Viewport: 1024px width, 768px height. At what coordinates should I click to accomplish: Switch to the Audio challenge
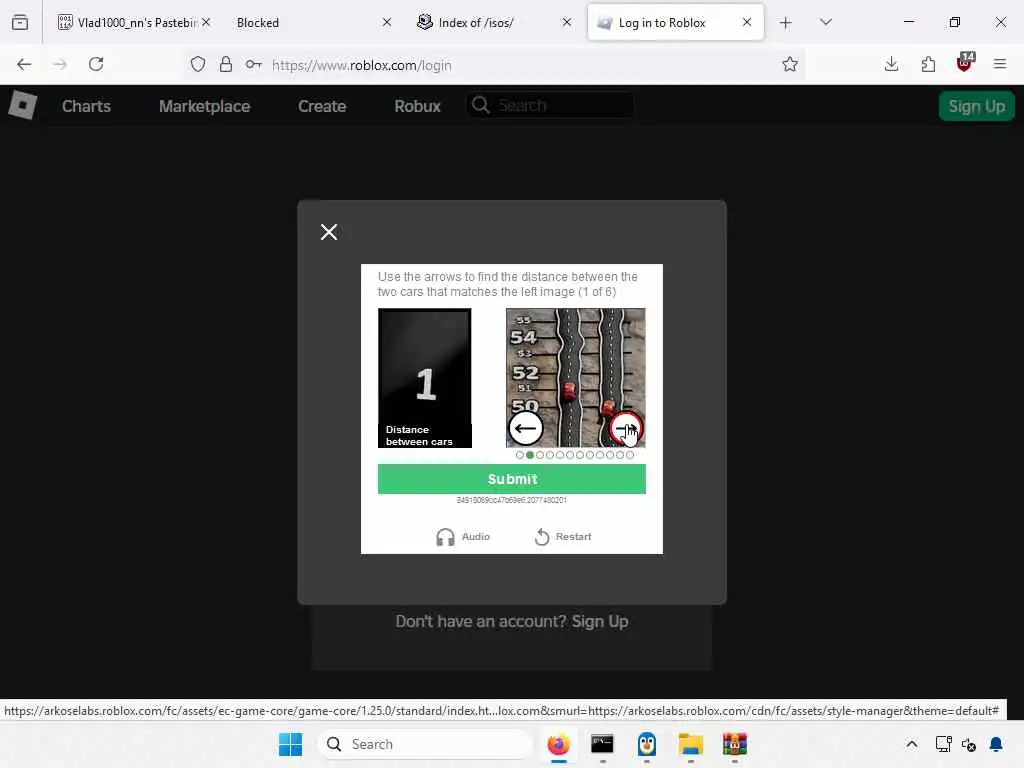coord(462,537)
